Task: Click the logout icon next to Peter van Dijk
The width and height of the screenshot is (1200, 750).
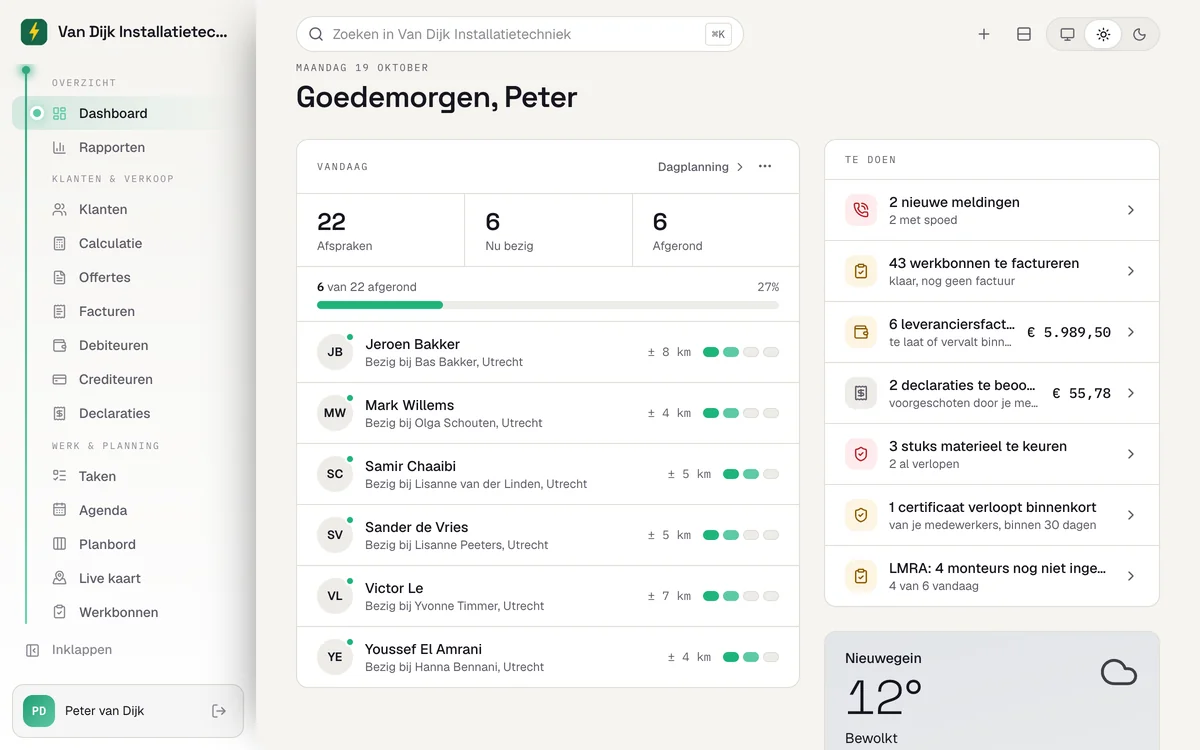Action: [x=219, y=711]
